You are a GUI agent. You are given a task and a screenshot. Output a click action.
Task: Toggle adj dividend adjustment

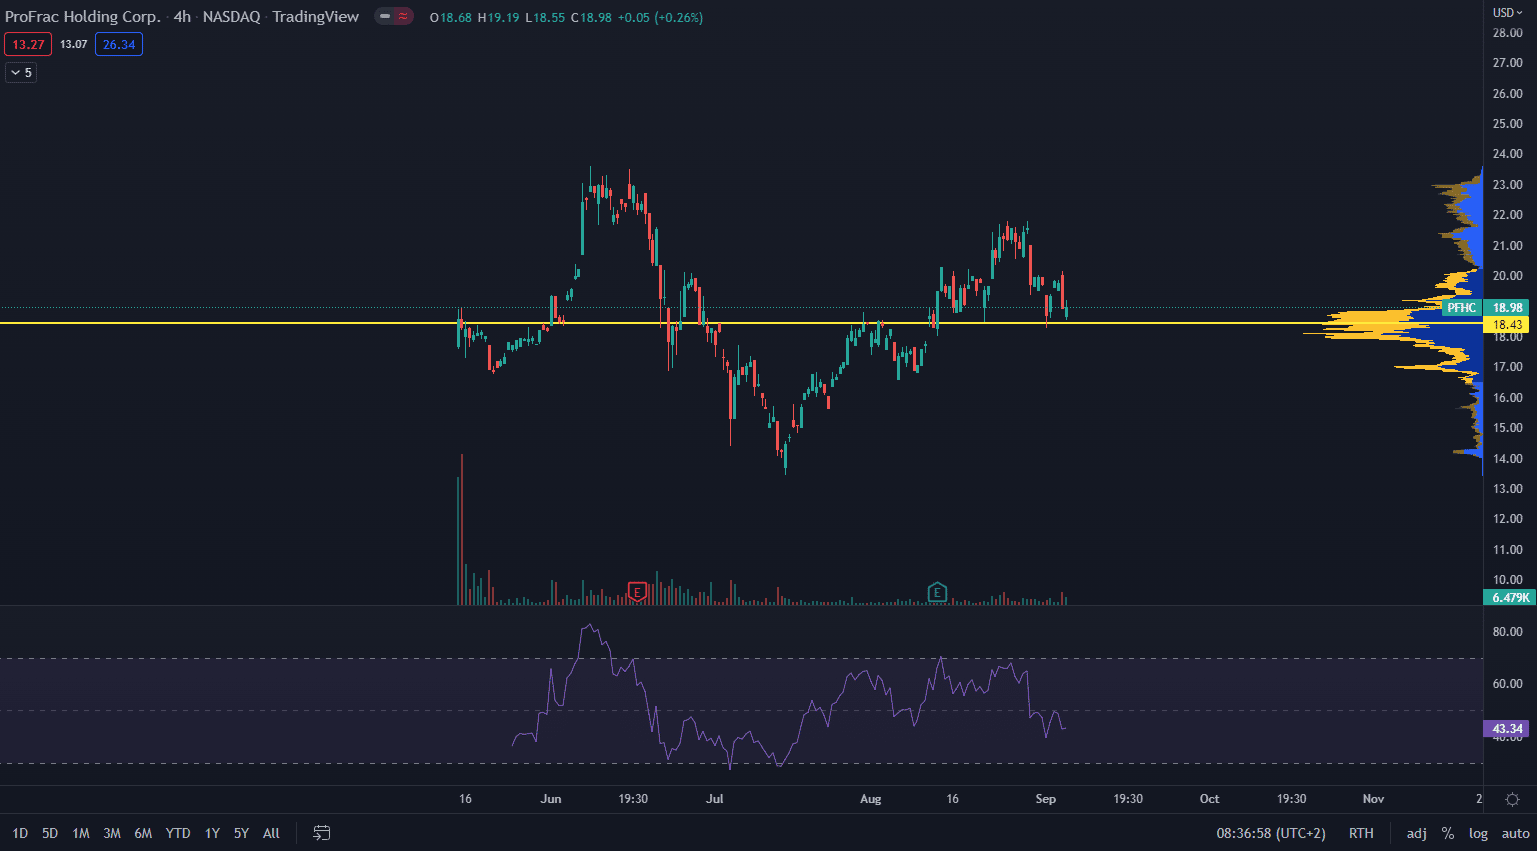click(x=1416, y=833)
